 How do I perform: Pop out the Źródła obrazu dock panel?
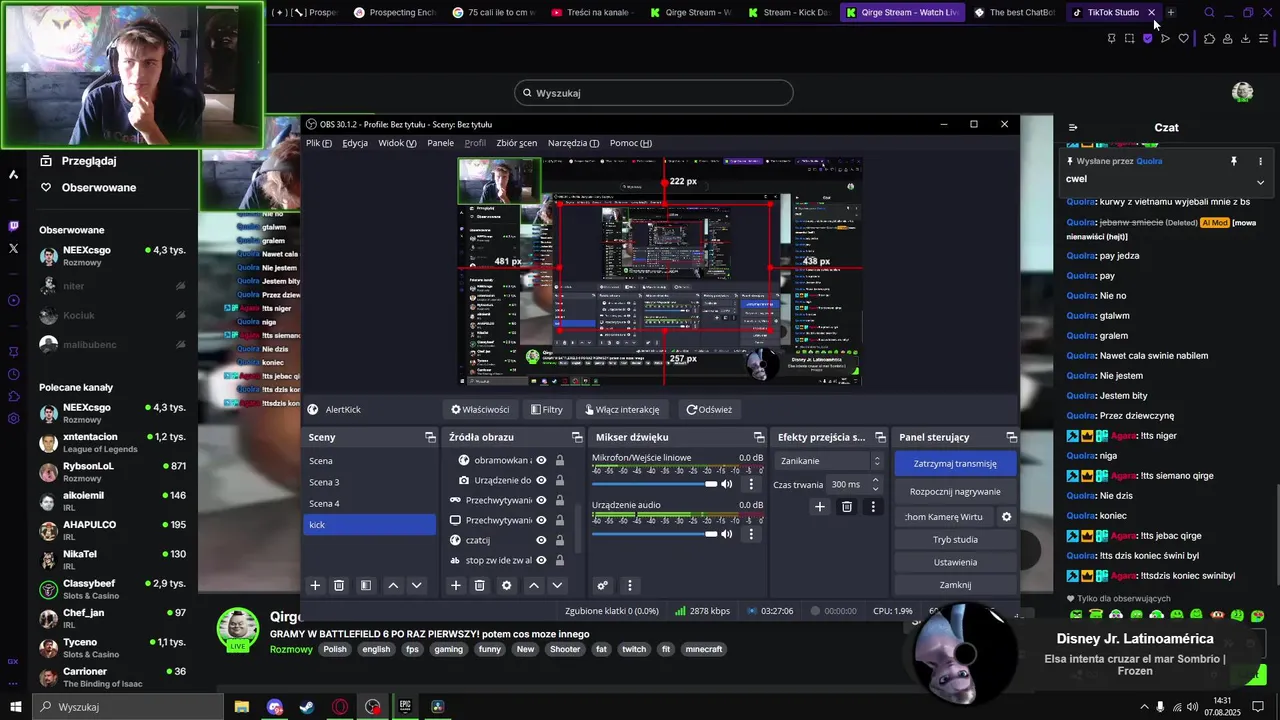(x=577, y=437)
